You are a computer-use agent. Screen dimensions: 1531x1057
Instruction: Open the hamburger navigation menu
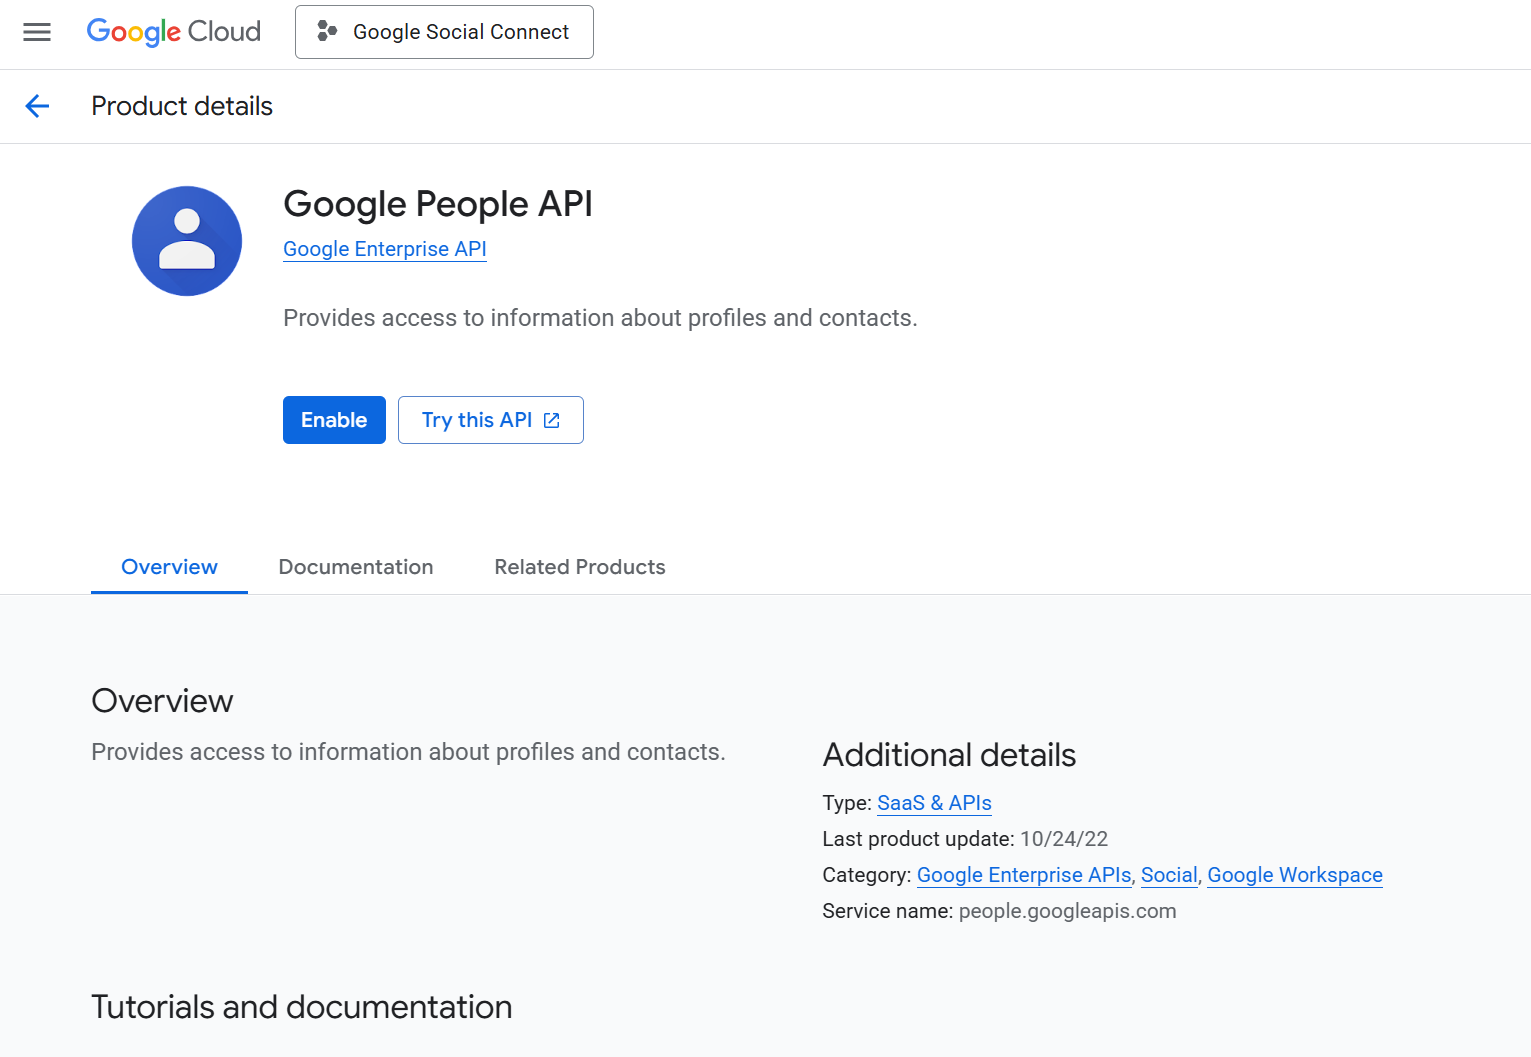[x=37, y=32]
